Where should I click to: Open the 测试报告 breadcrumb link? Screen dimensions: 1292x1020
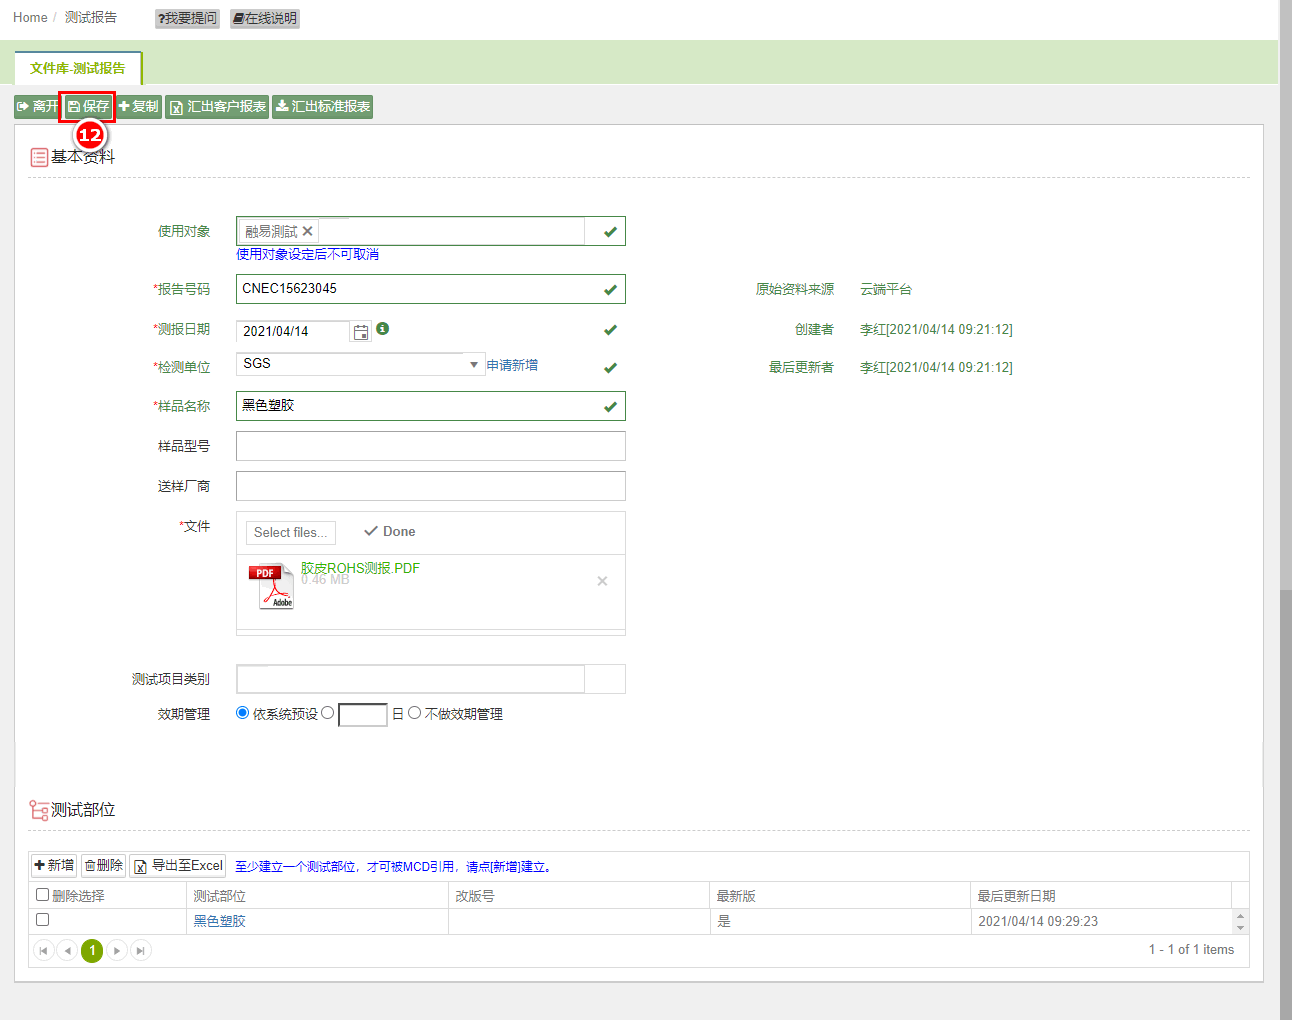(x=91, y=18)
